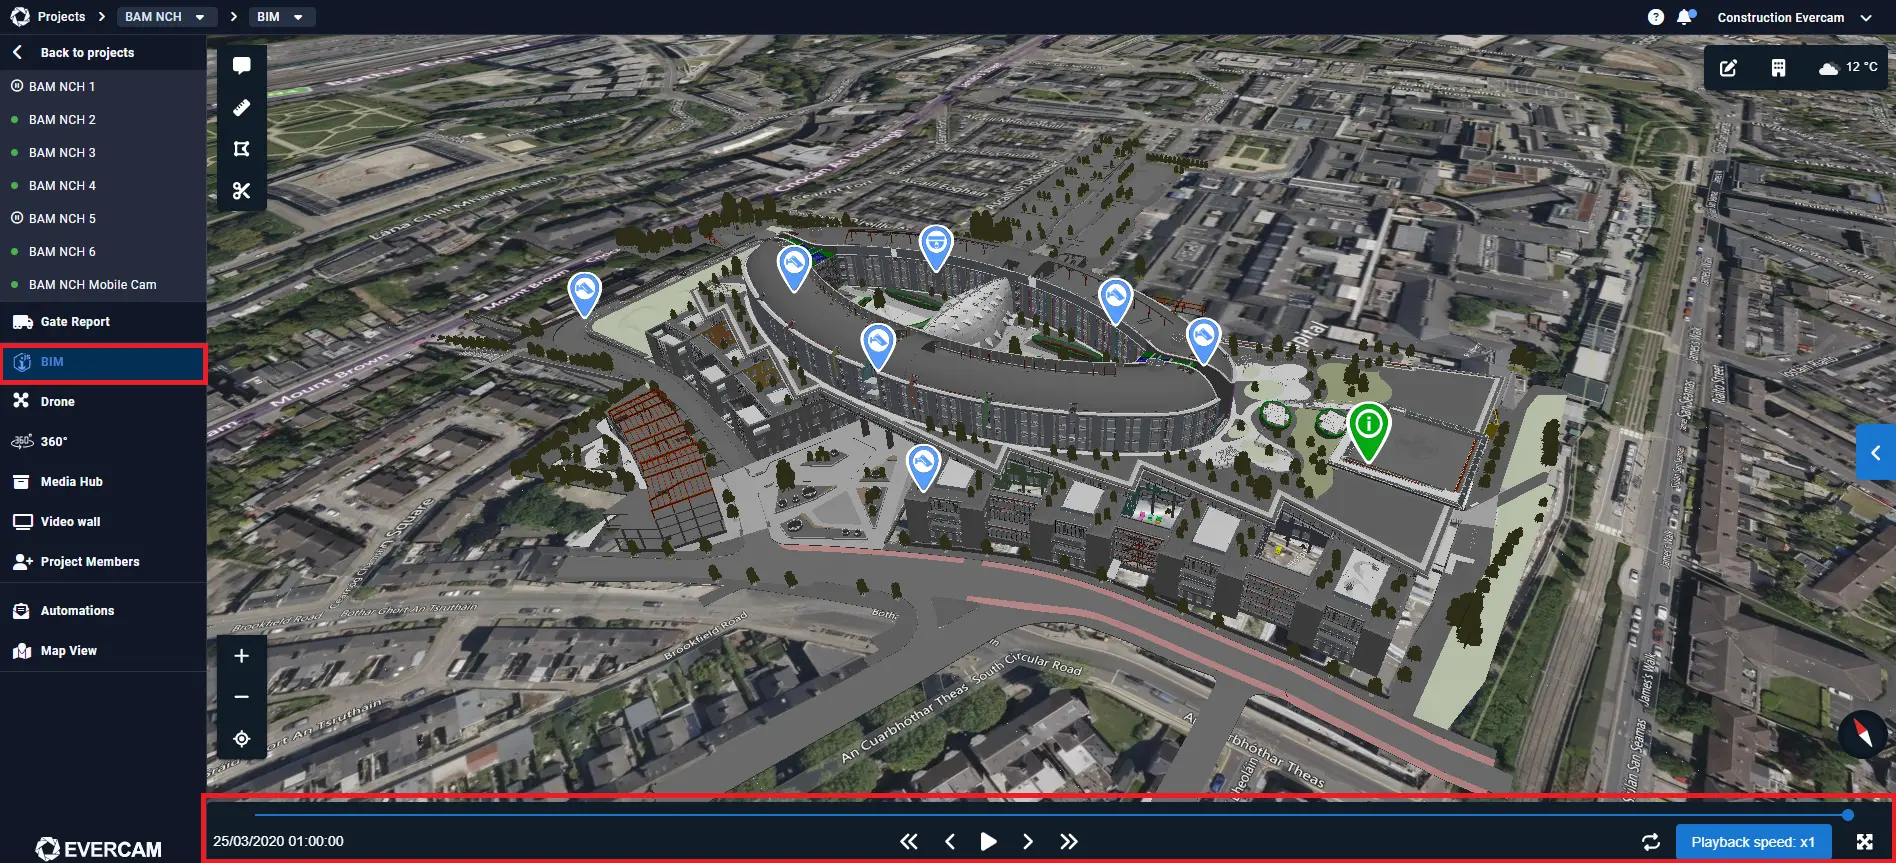Expand the right side panel arrow

click(1876, 452)
